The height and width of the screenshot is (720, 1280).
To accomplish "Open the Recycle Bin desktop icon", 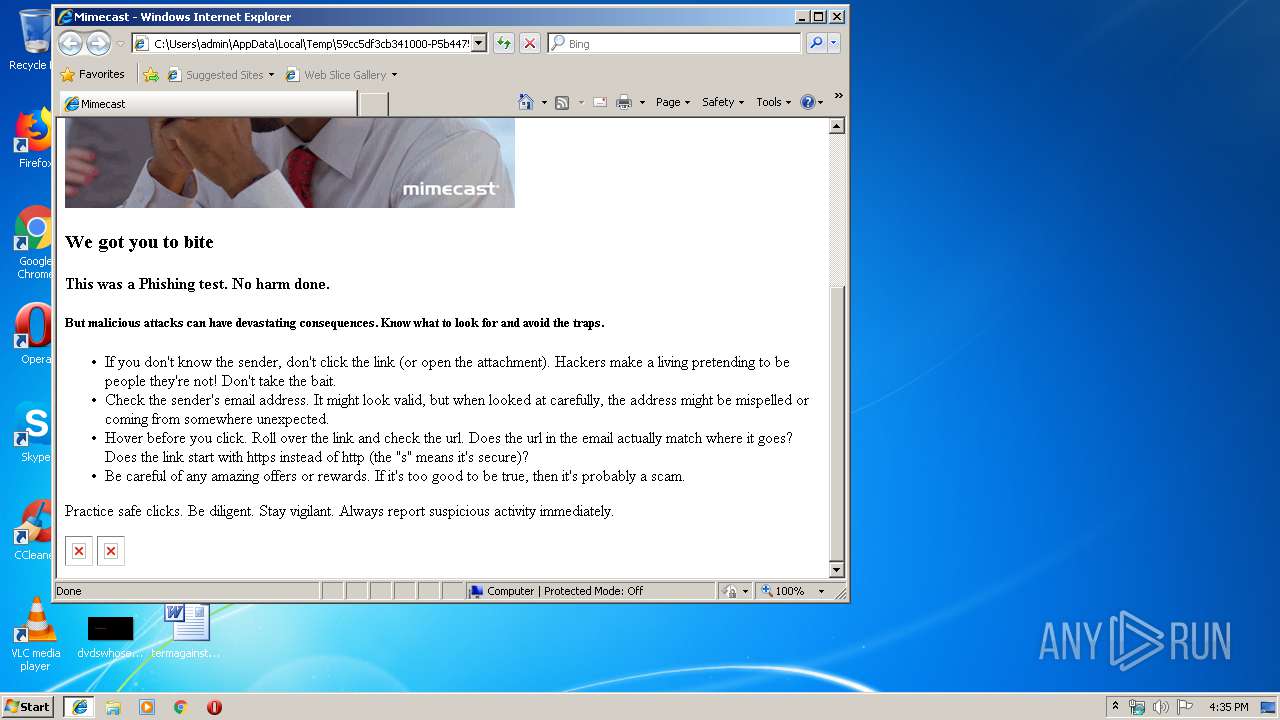I will (34, 40).
